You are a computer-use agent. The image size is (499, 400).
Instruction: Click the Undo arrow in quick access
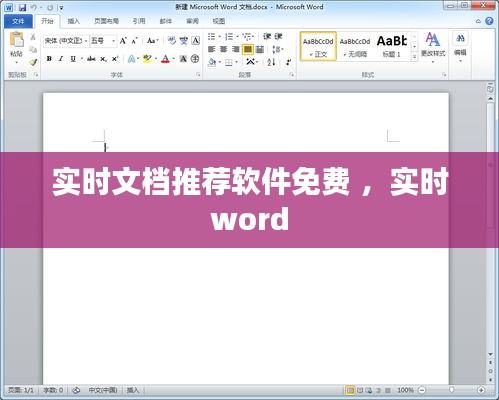coord(33,7)
